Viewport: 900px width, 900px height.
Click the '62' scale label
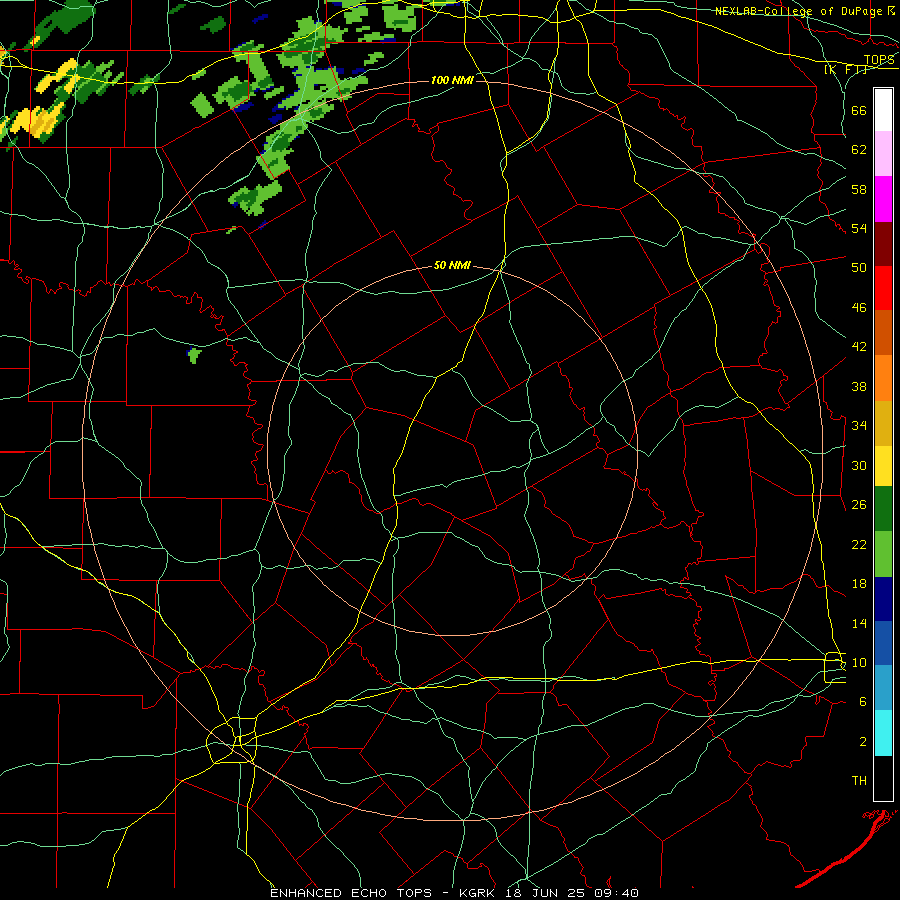coord(859,150)
